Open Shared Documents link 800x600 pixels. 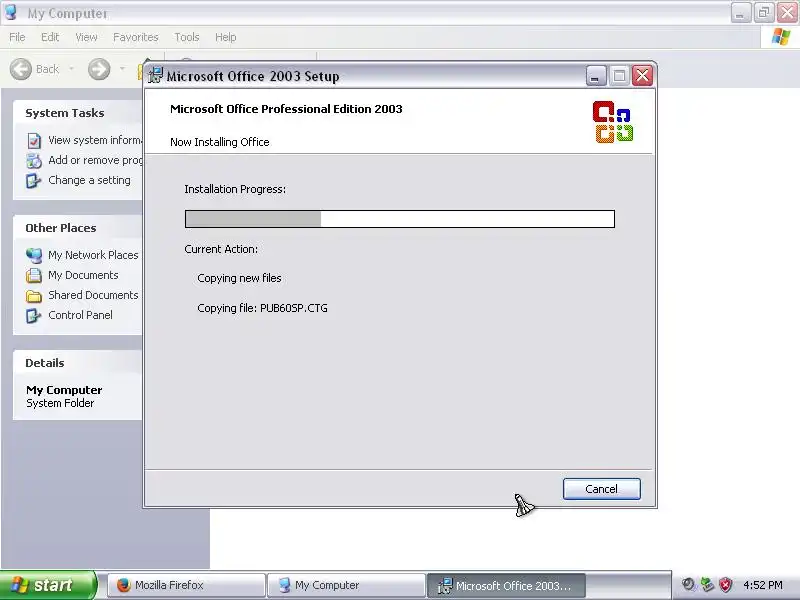pyautogui.click(x=93, y=295)
